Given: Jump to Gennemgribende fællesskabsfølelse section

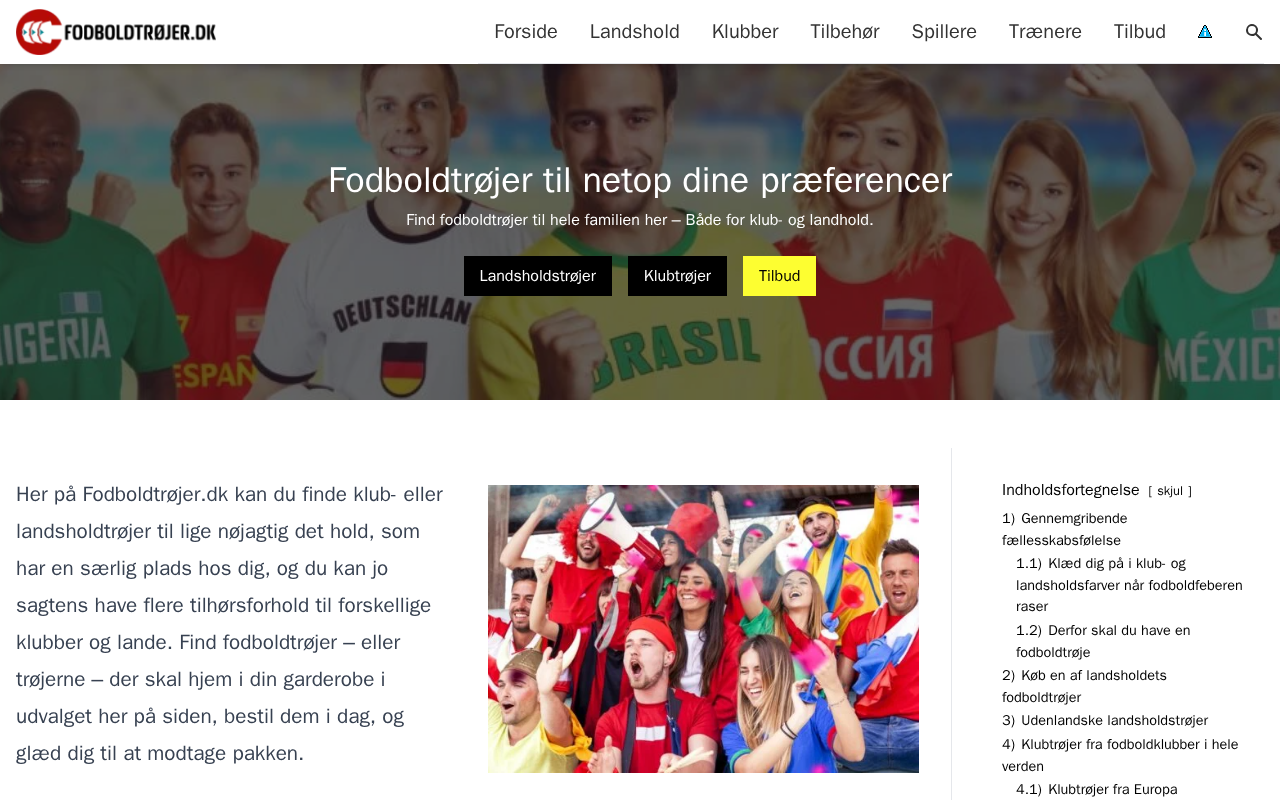Looking at the screenshot, I should tap(1065, 529).
